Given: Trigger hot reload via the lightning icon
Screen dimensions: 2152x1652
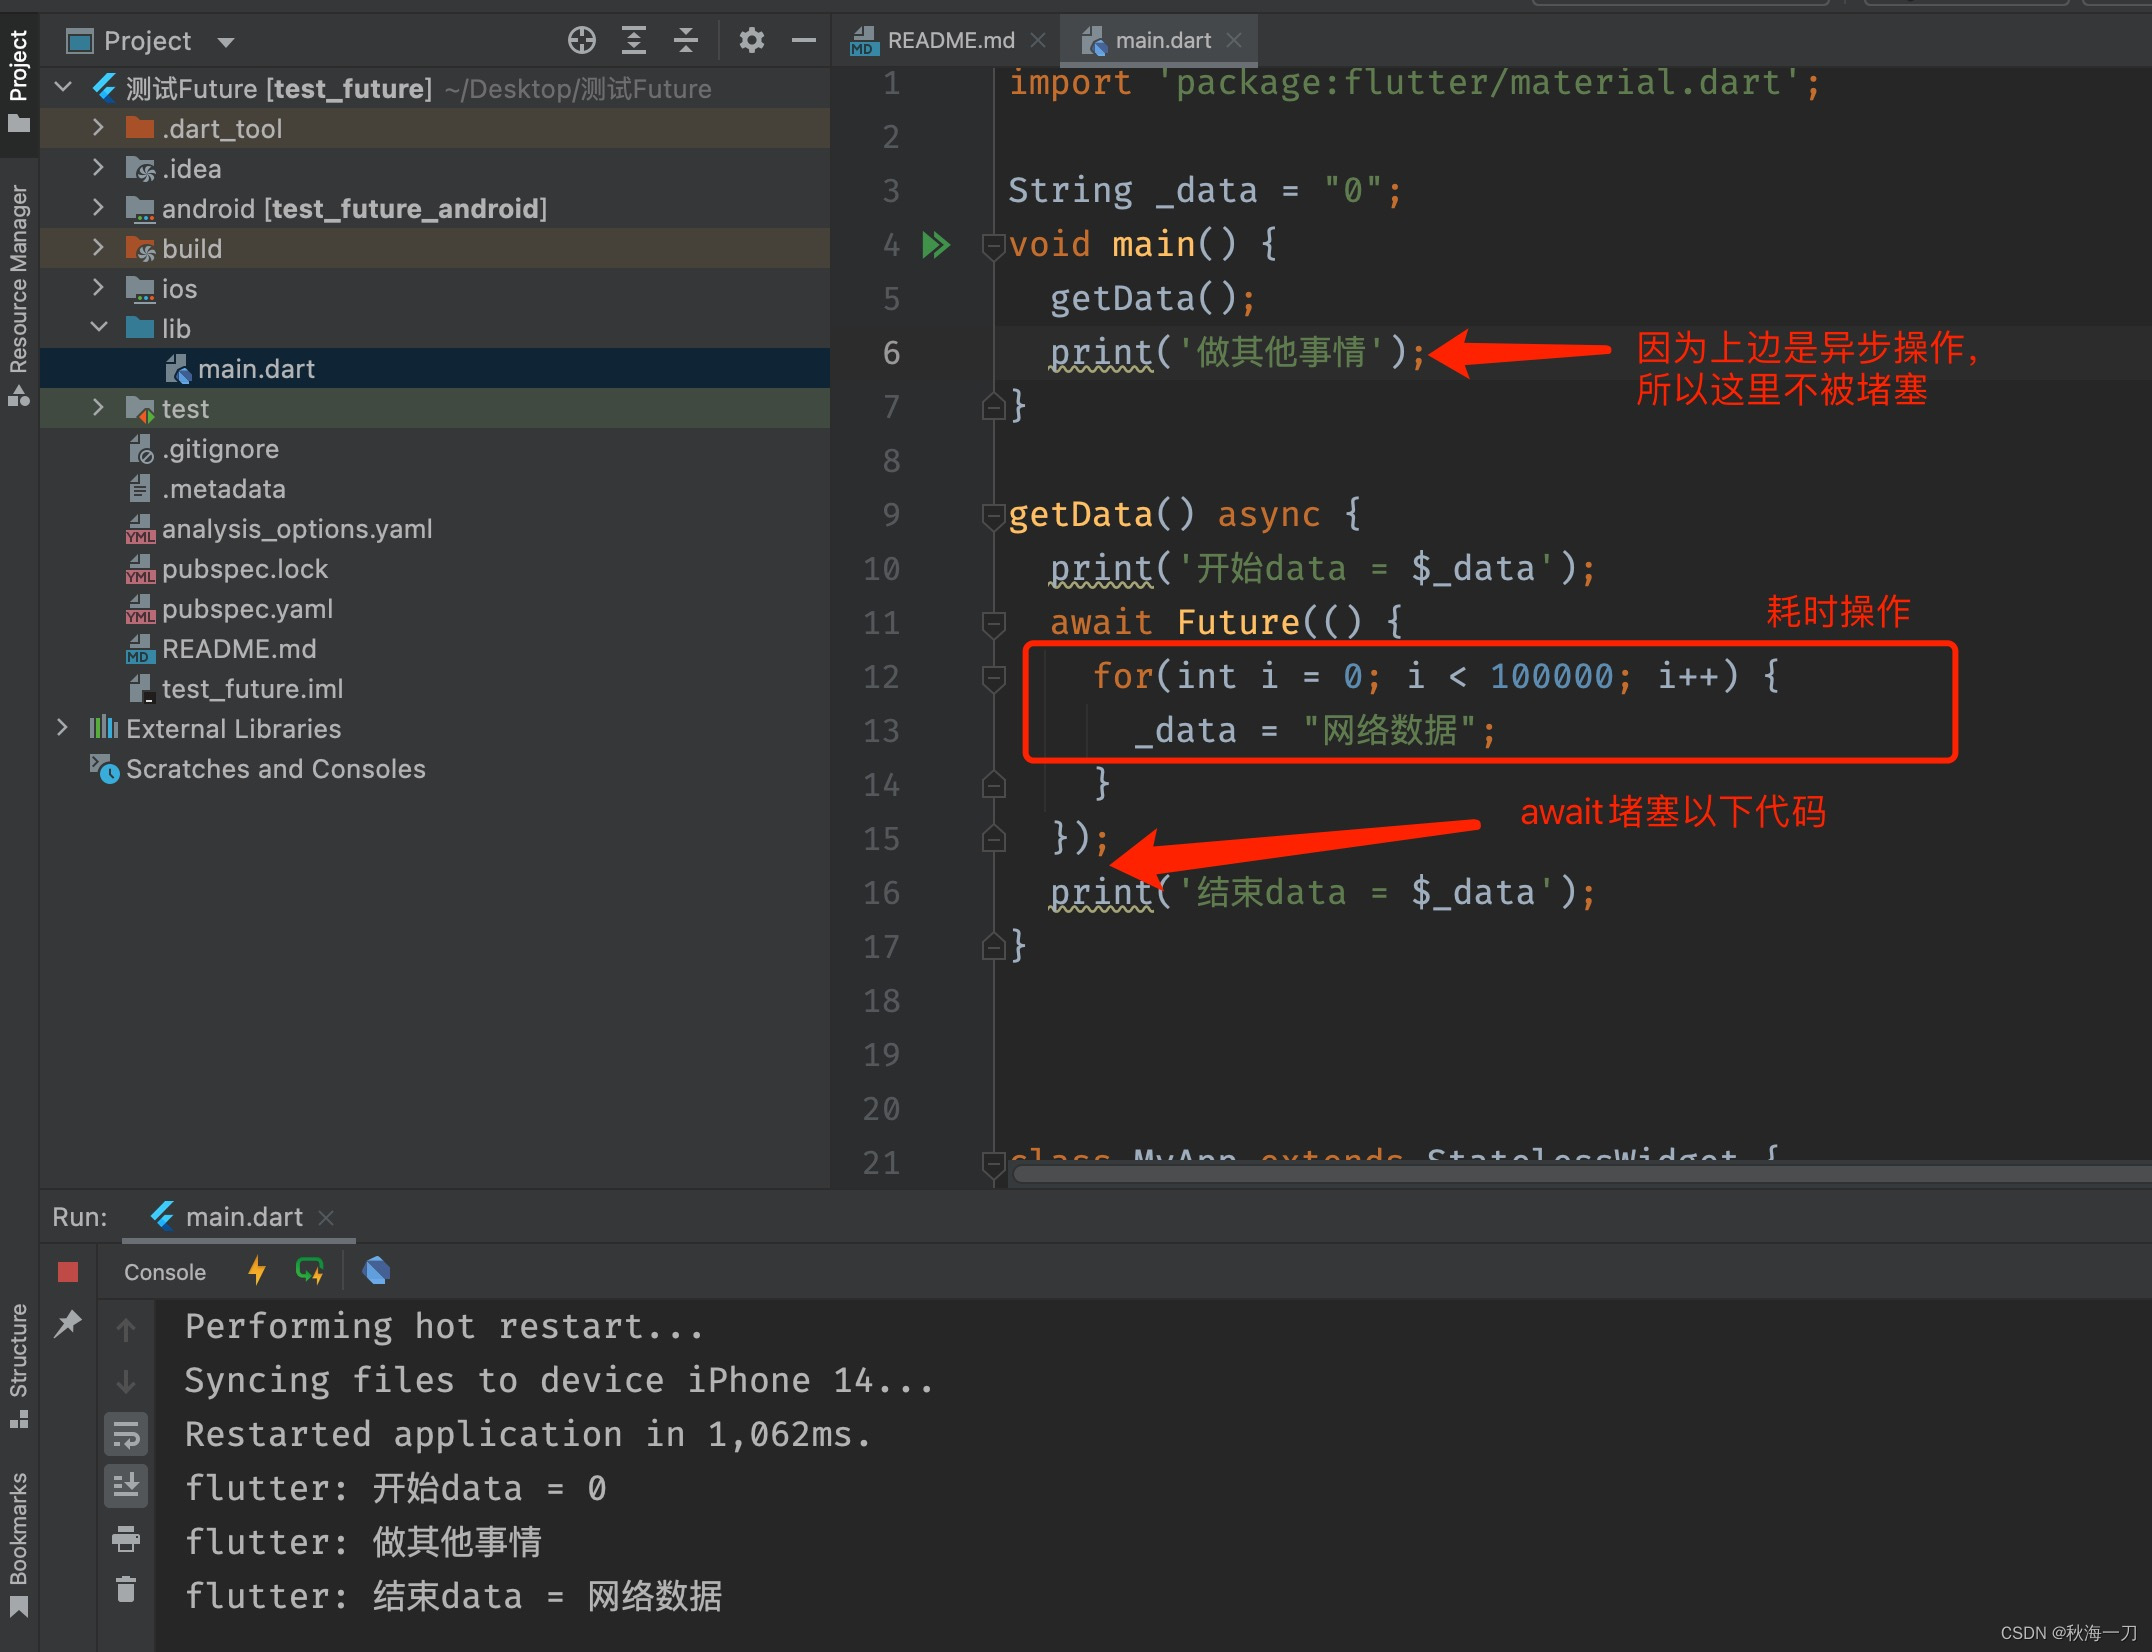Looking at the screenshot, I should click(x=257, y=1270).
